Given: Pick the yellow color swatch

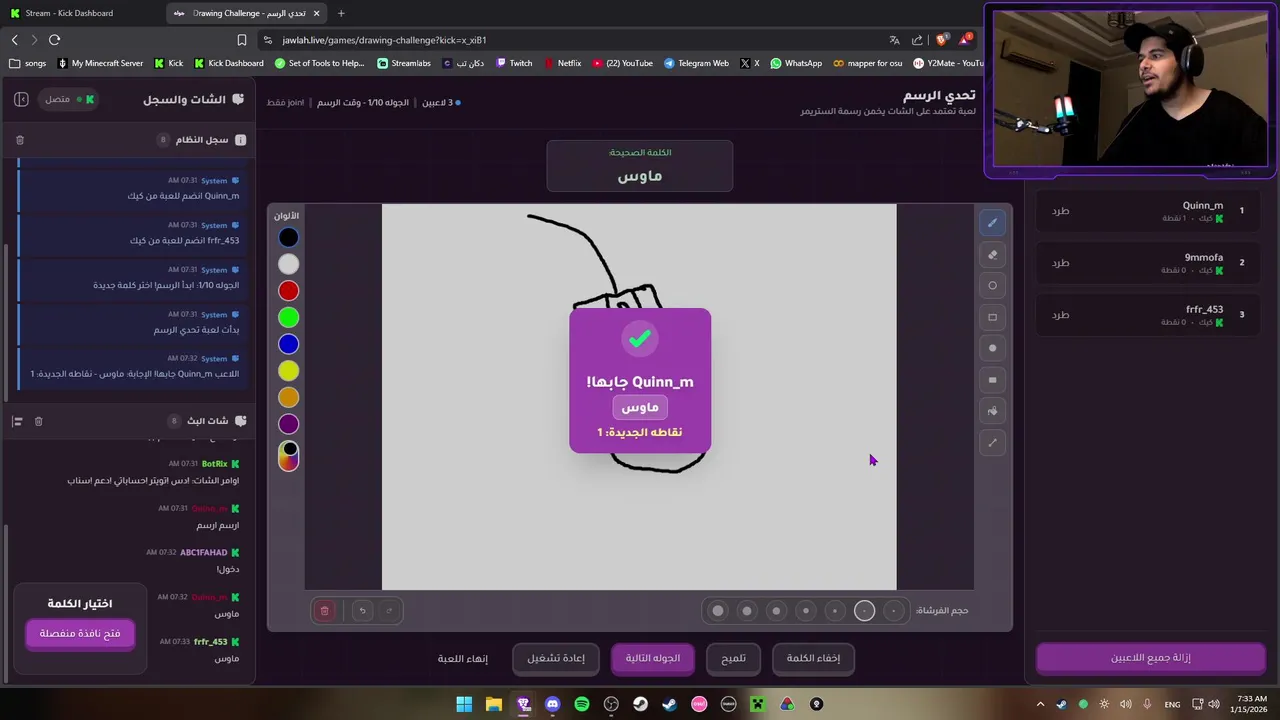Looking at the screenshot, I should (288, 371).
